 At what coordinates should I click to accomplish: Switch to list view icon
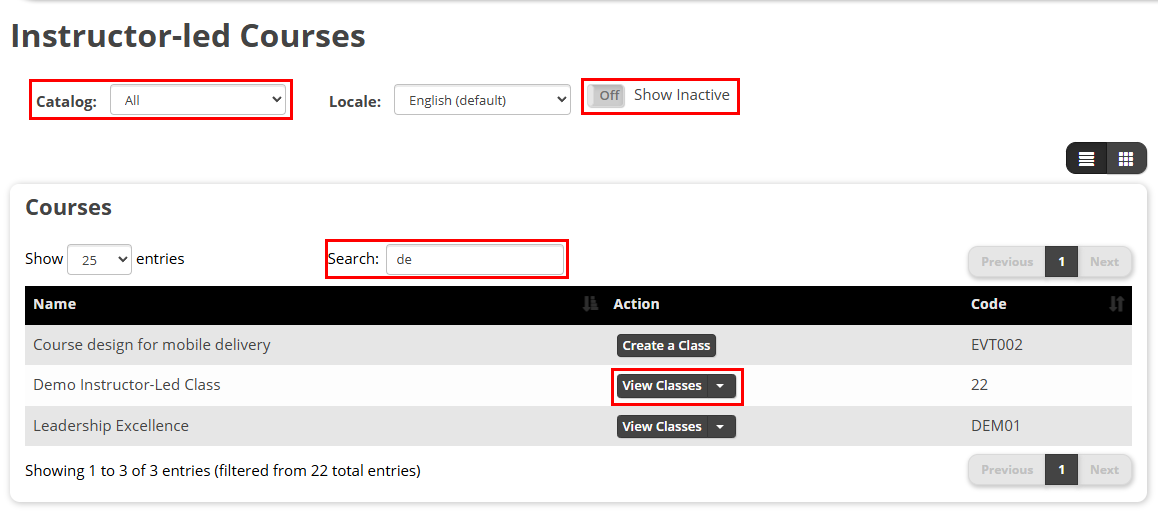(x=1086, y=159)
